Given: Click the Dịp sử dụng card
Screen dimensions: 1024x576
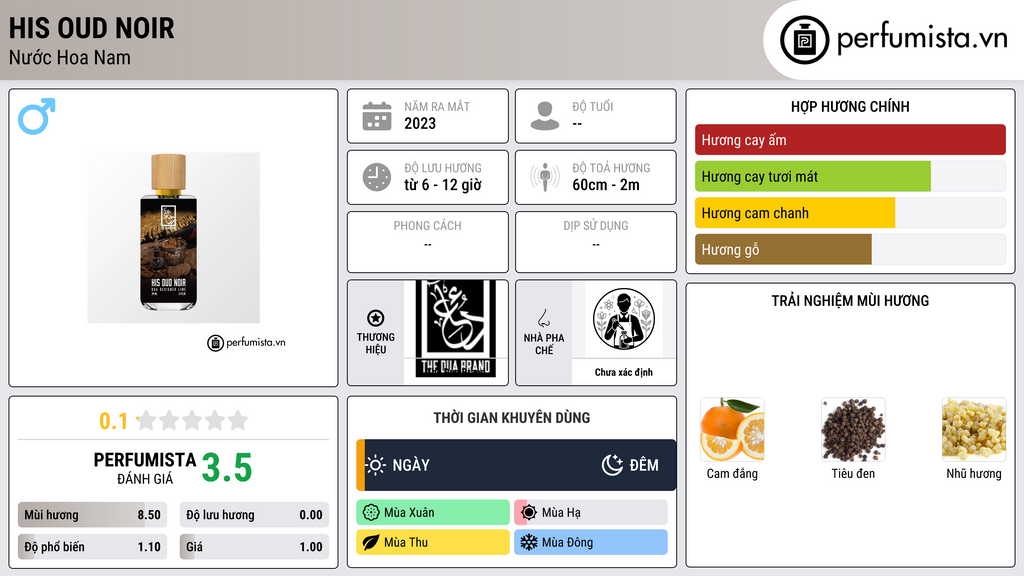Looking at the screenshot, I should [596, 242].
